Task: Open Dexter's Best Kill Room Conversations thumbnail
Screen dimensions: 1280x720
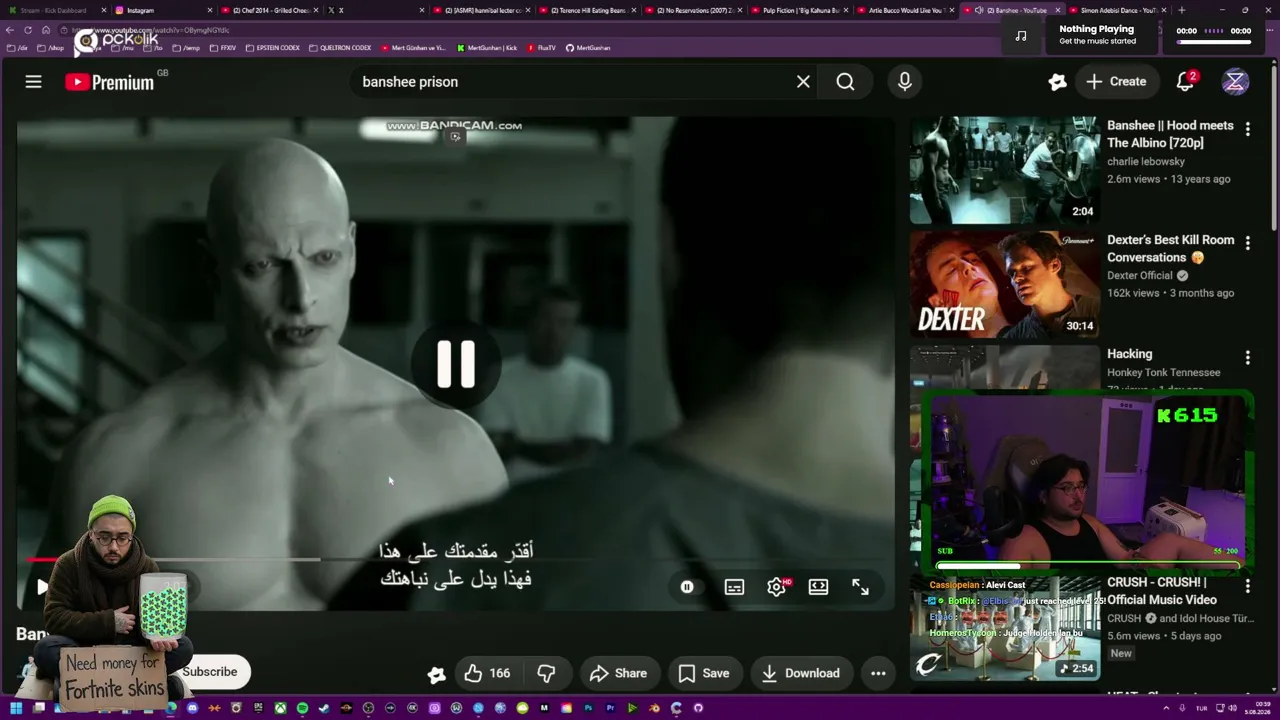Action: click(1004, 285)
